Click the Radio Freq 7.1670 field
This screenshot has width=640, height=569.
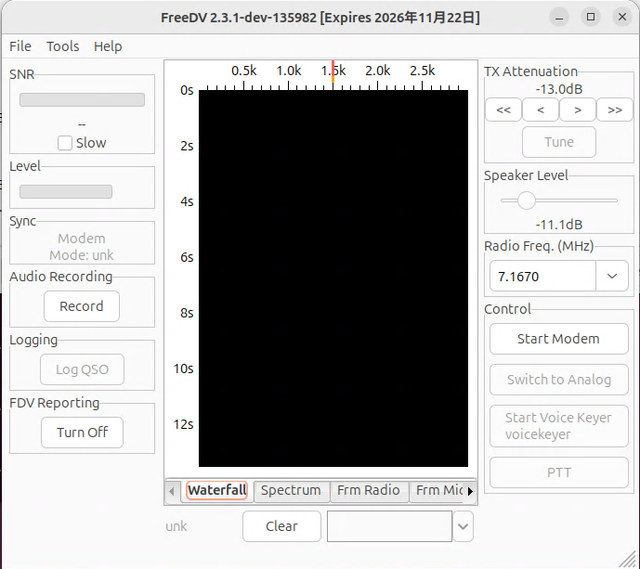(x=542, y=276)
